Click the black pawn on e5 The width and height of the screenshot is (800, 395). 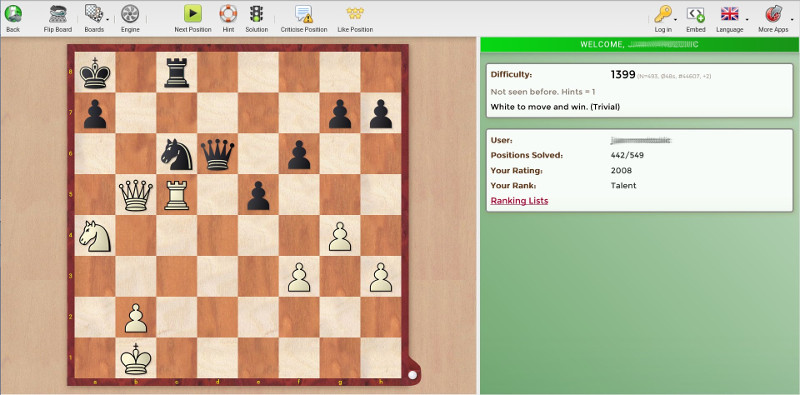[x=258, y=195]
